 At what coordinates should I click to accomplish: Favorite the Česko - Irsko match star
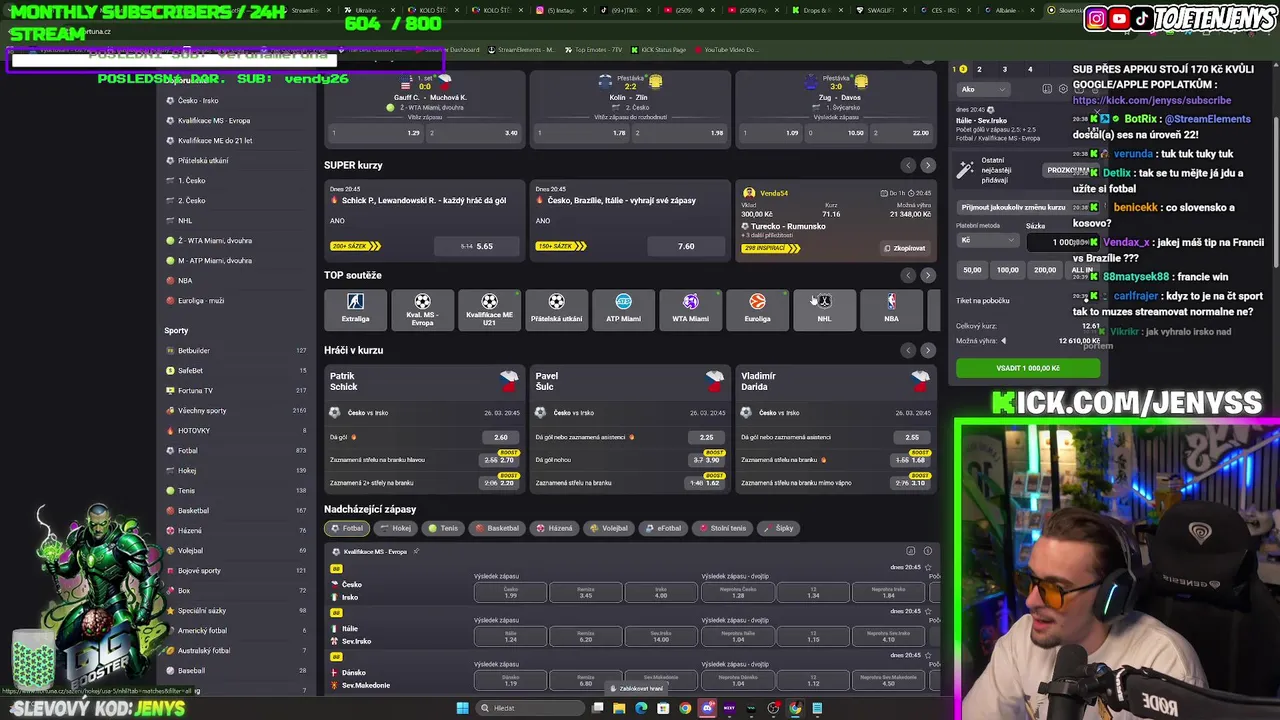pyautogui.click(x=928, y=567)
